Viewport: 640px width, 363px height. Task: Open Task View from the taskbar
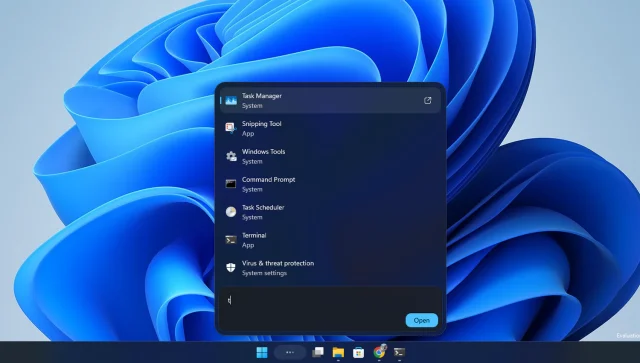tap(318, 352)
